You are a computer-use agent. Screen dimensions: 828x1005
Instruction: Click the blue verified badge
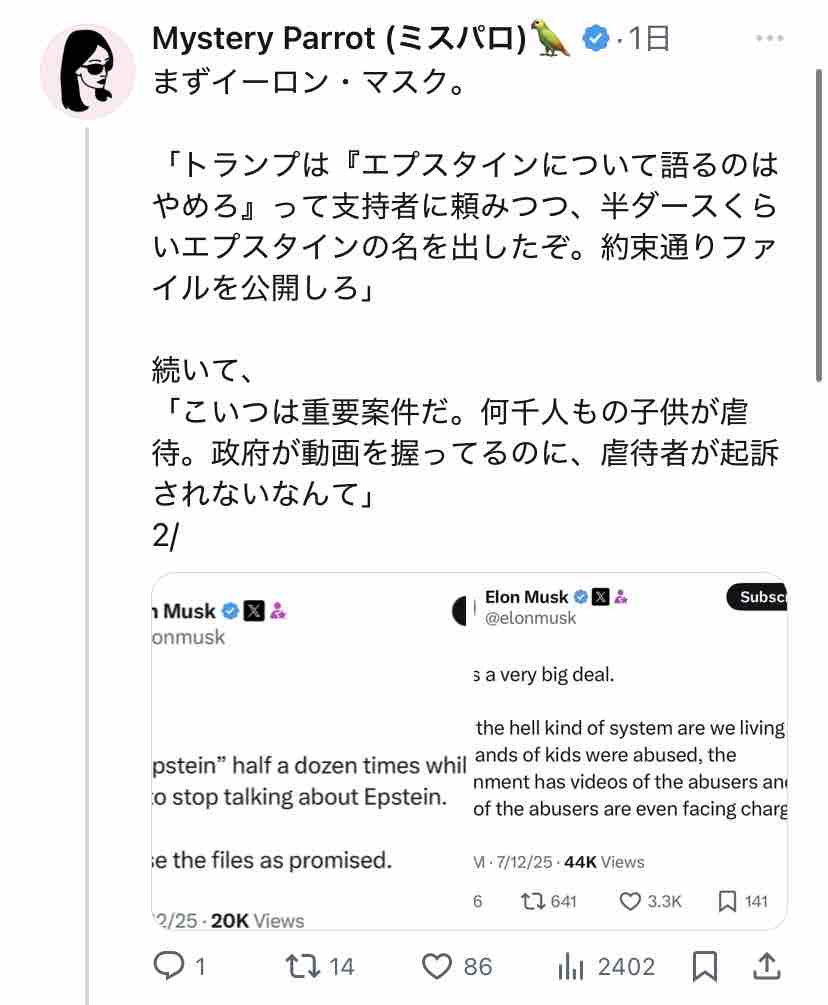(x=596, y=39)
